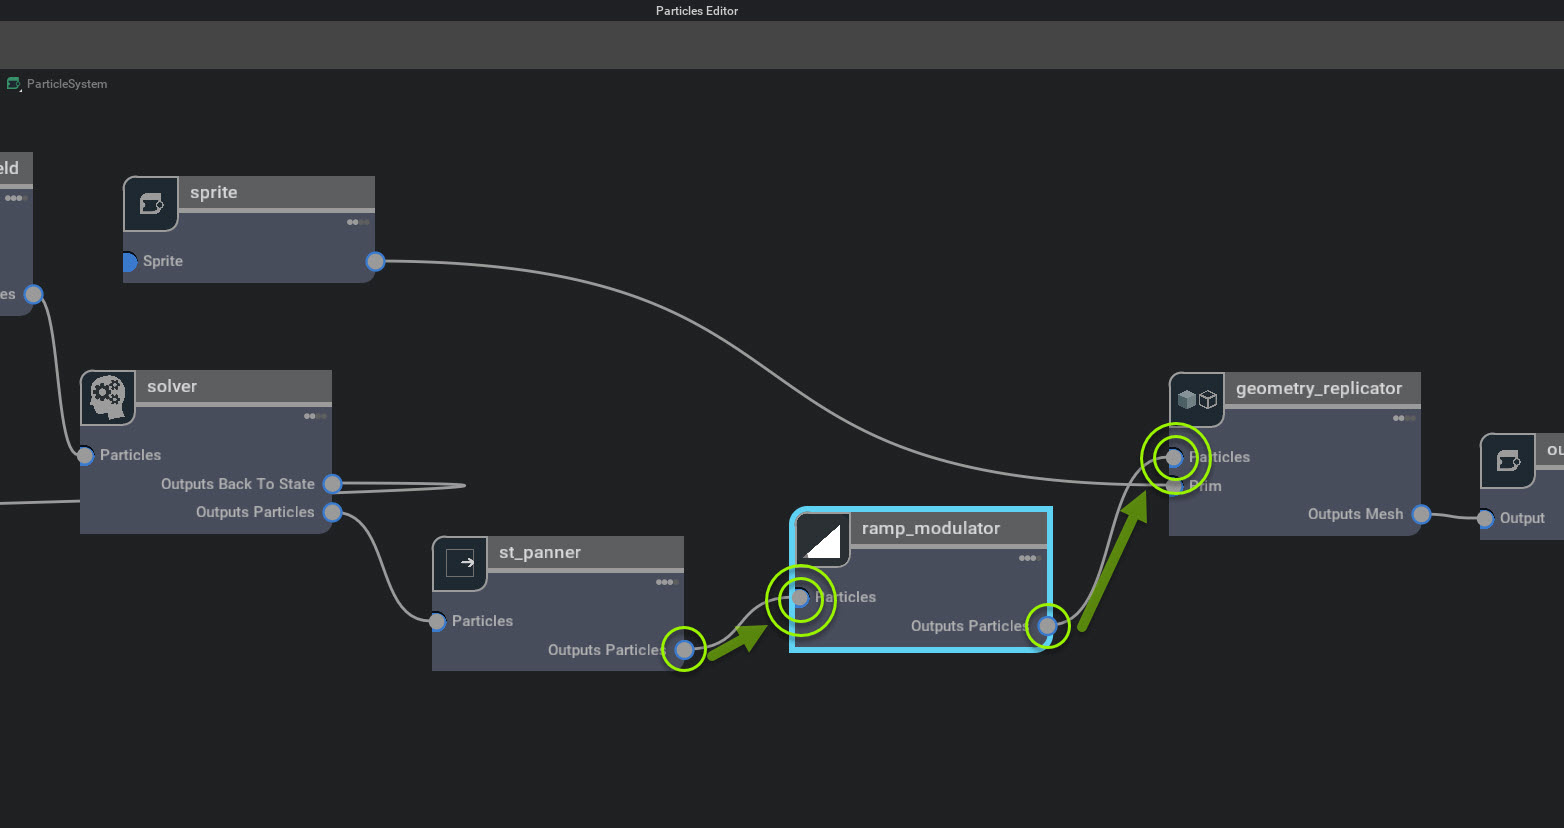
Task: Click ramp_modulator Particles input port
Action: pyautogui.click(x=800, y=598)
